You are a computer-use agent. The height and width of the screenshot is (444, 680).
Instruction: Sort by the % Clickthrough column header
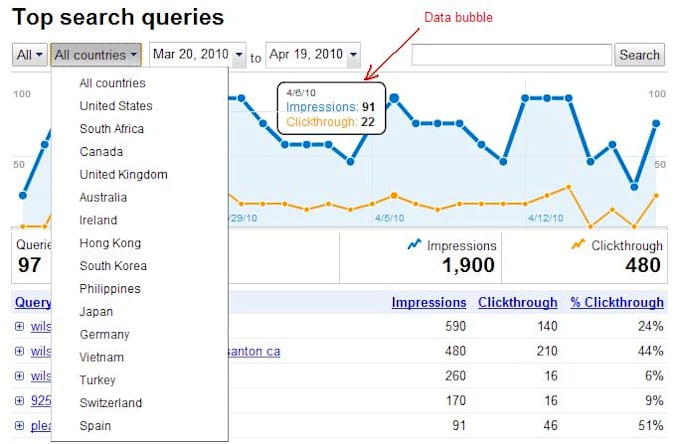point(617,302)
